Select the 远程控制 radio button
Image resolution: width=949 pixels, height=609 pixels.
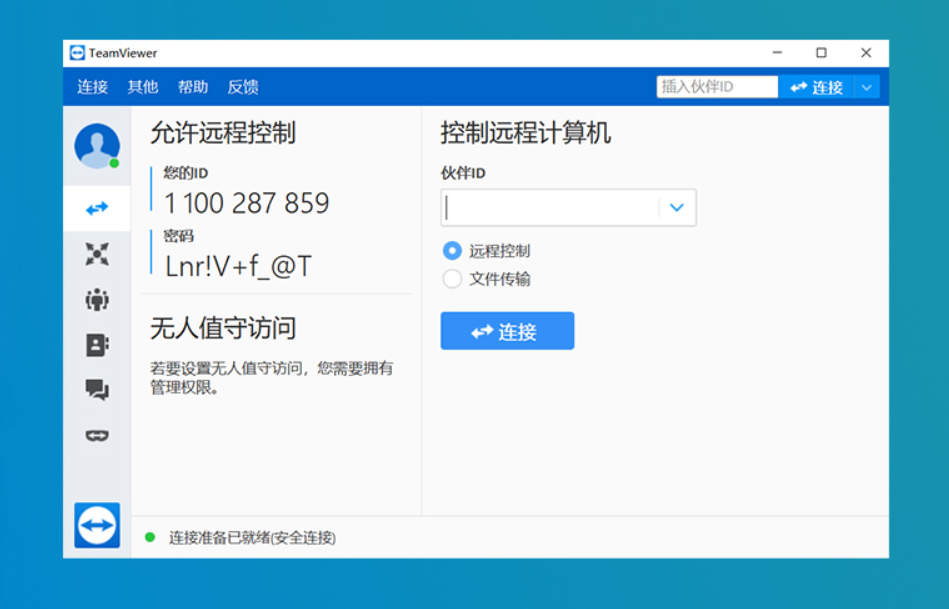pos(452,251)
